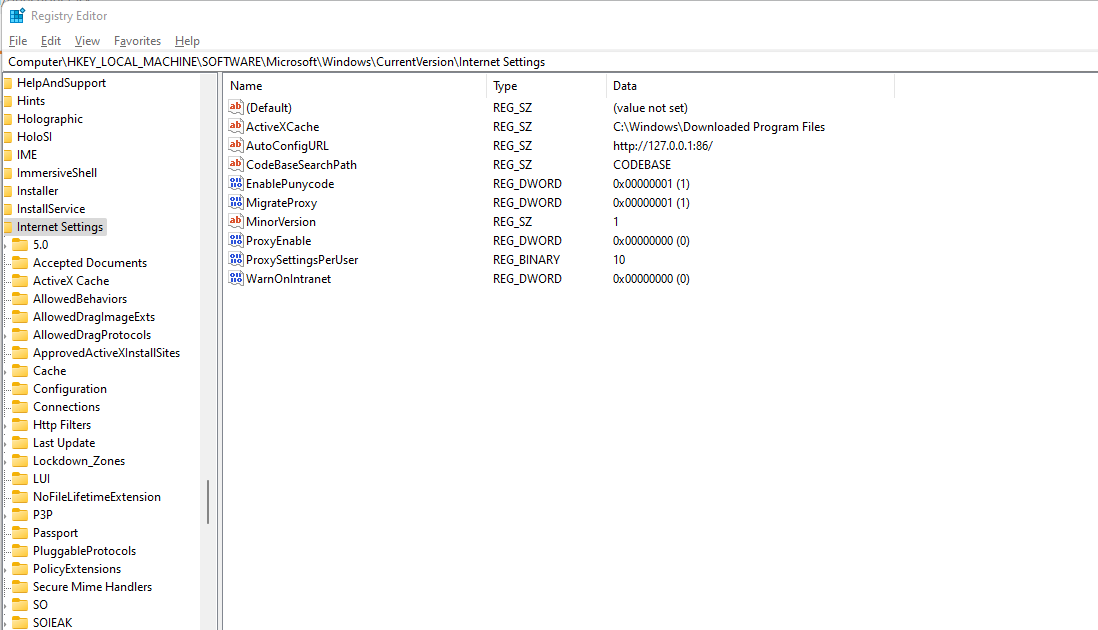Open the Favorites menu
This screenshot has width=1098, height=630.
137,41
